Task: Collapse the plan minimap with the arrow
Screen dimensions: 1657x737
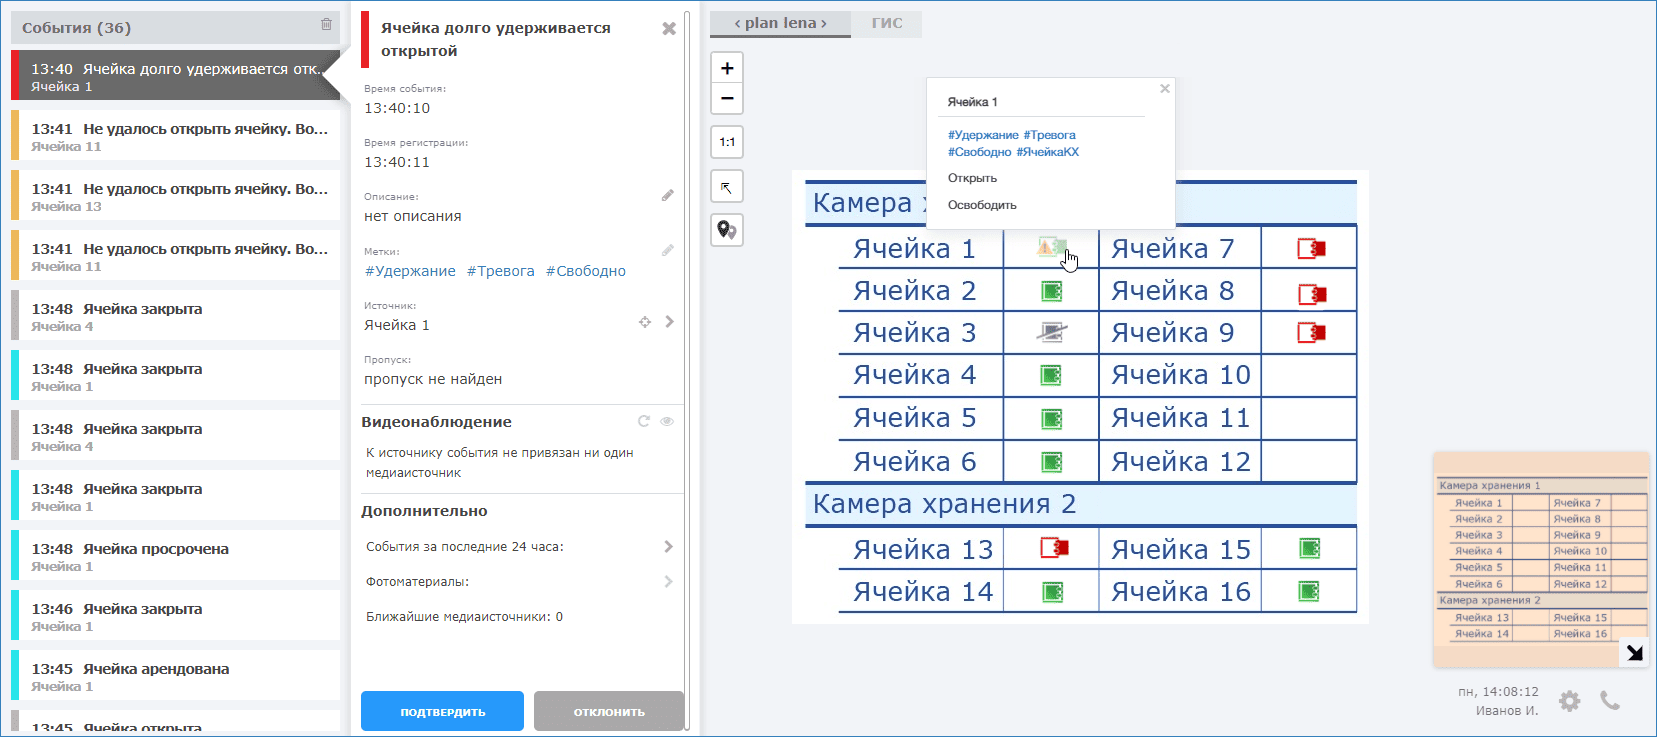Action: pos(1634,653)
